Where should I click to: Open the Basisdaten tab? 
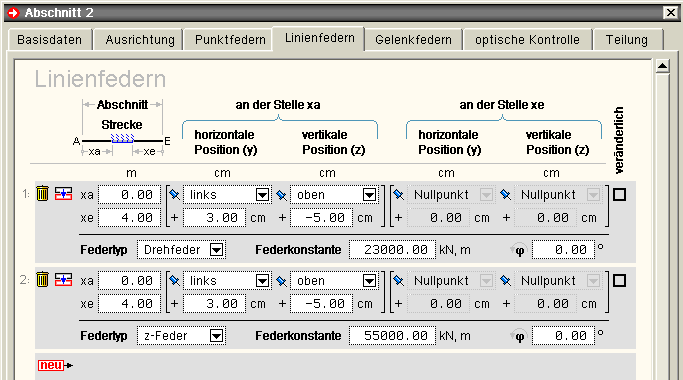pyautogui.click(x=50, y=40)
